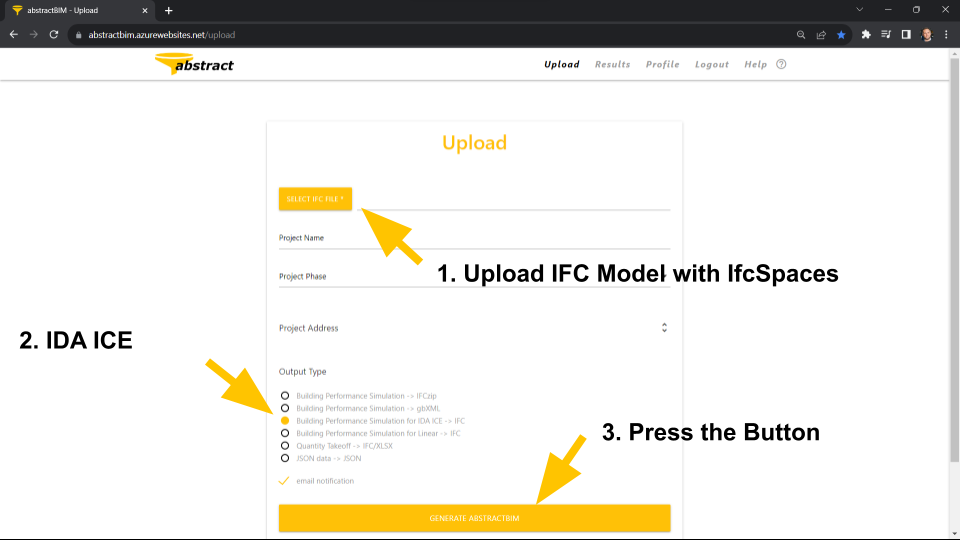Click the Project Name input field

pyautogui.click(x=474, y=238)
